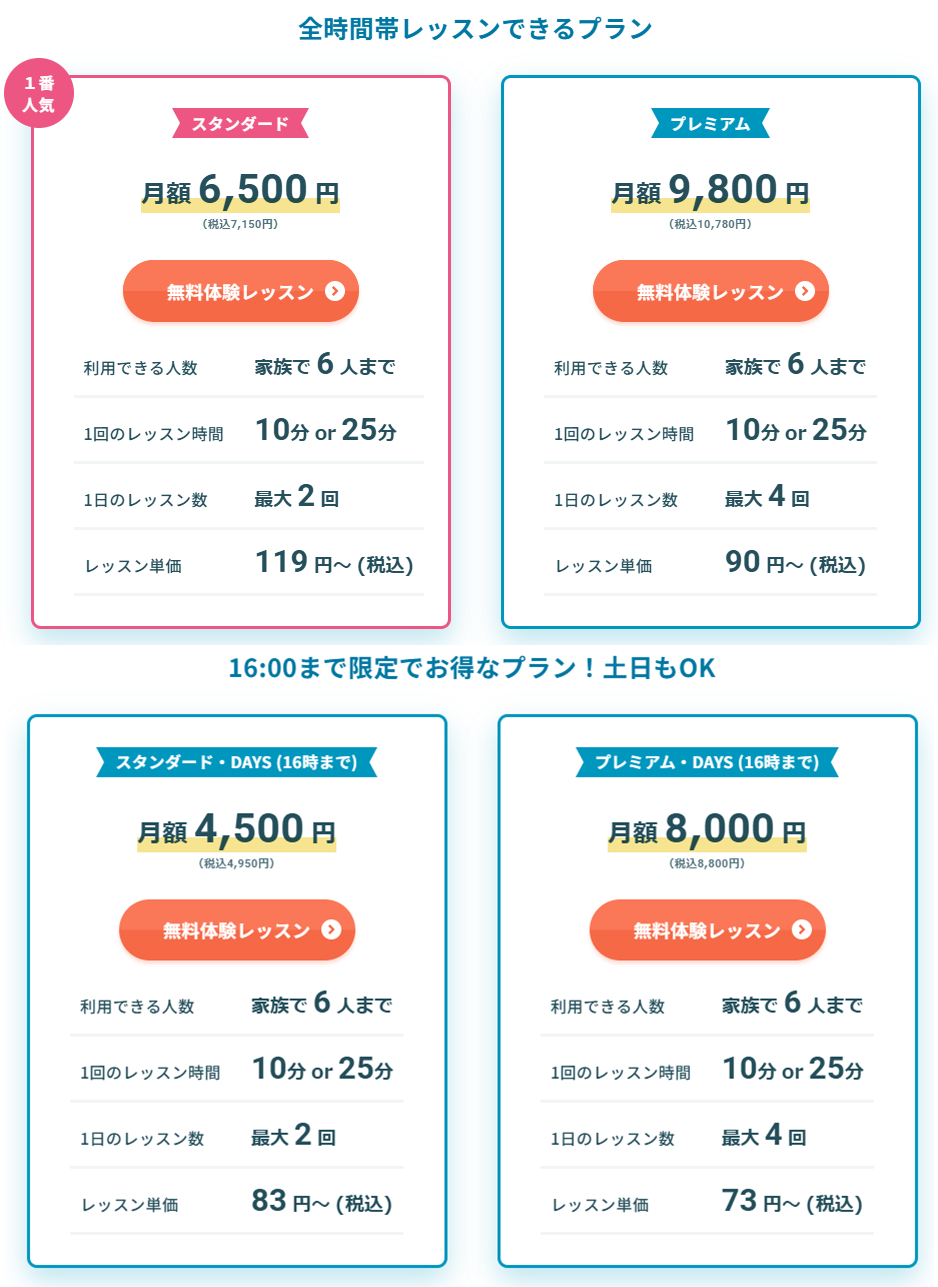
Task: Click the pink 1番人気 badge
Action: 41,91
